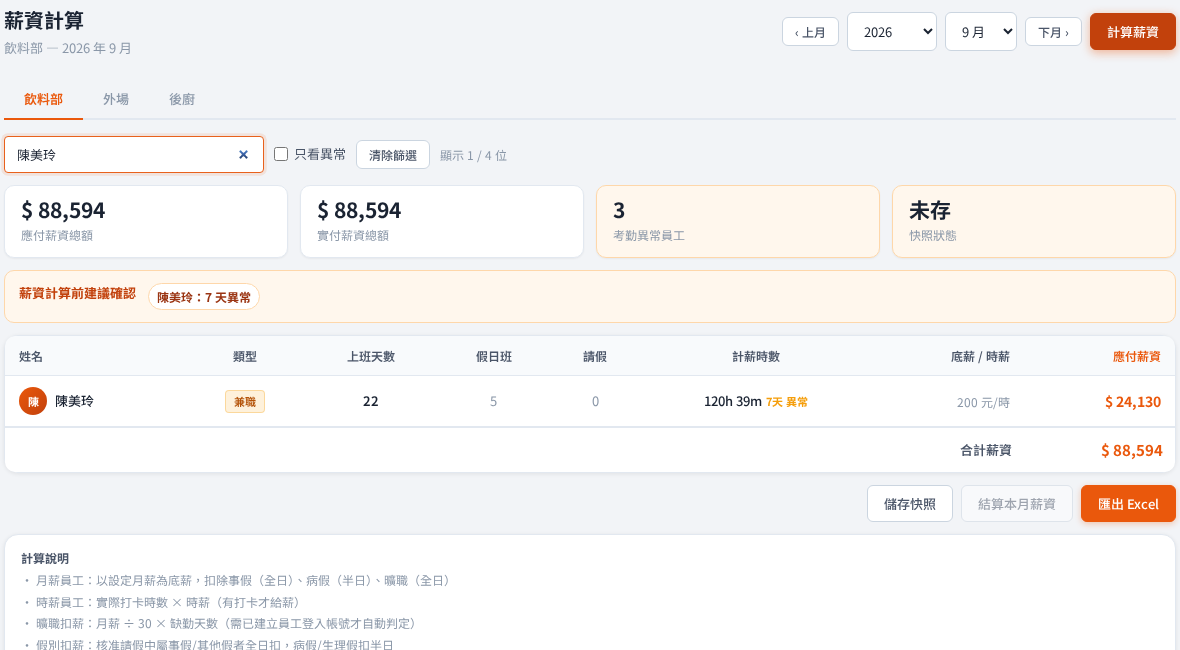Click the 快照狀態 未存 card
The image size is (1180, 650).
[x=1033, y=221]
